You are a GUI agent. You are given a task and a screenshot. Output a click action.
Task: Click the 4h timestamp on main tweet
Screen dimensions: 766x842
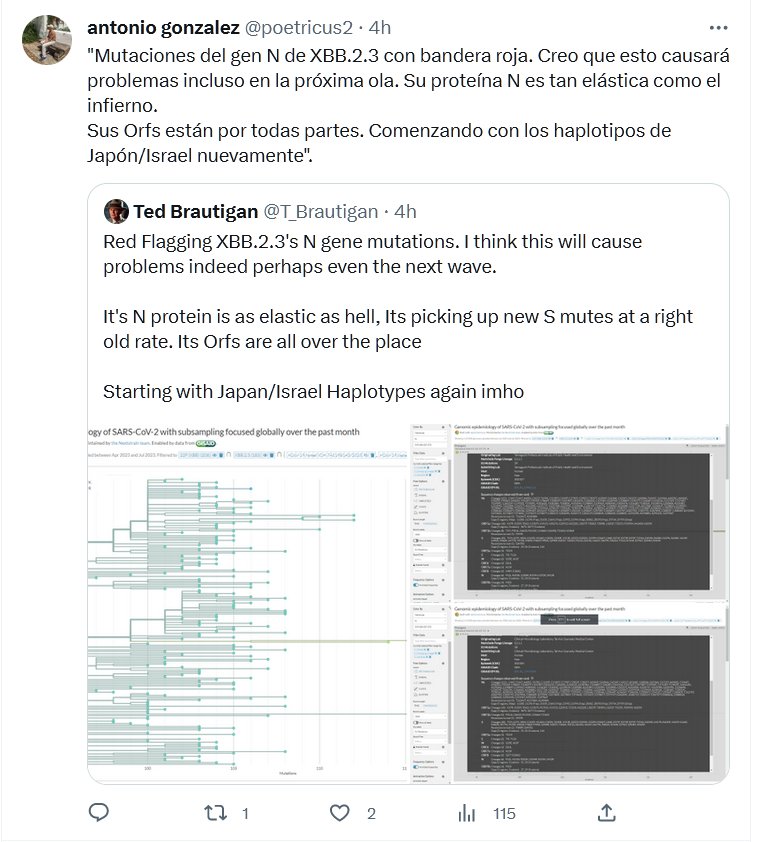click(x=377, y=27)
